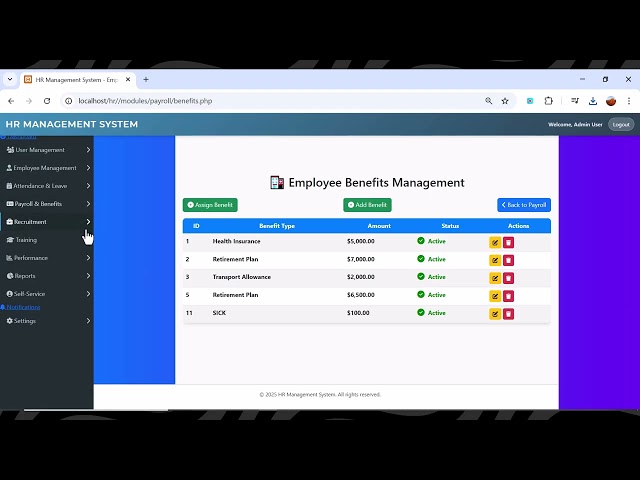Open the Chrome profile avatar

pos(611,101)
